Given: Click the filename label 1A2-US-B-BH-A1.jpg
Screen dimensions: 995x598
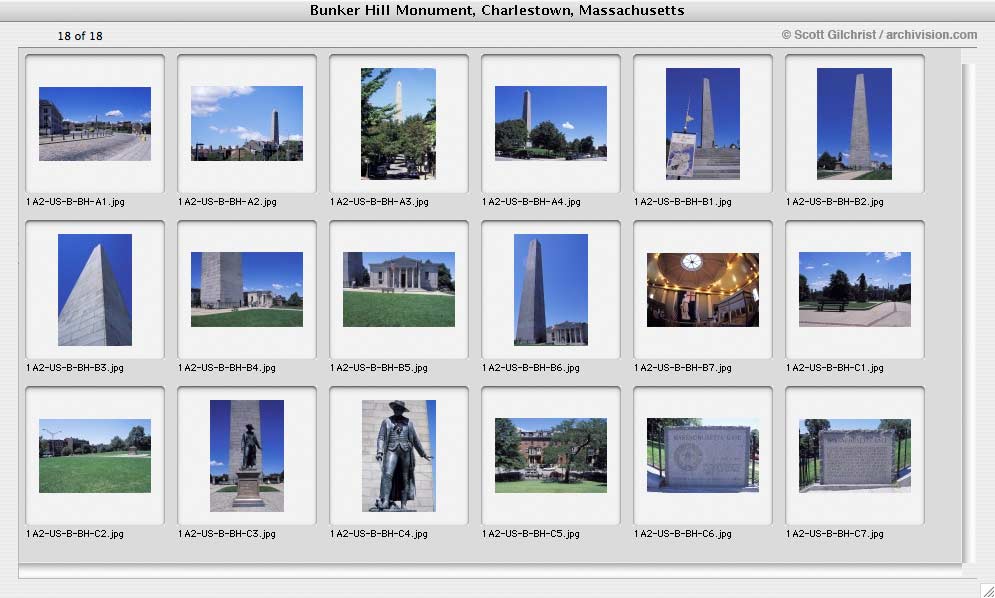Looking at the screenshot, I should pos(76,202).
